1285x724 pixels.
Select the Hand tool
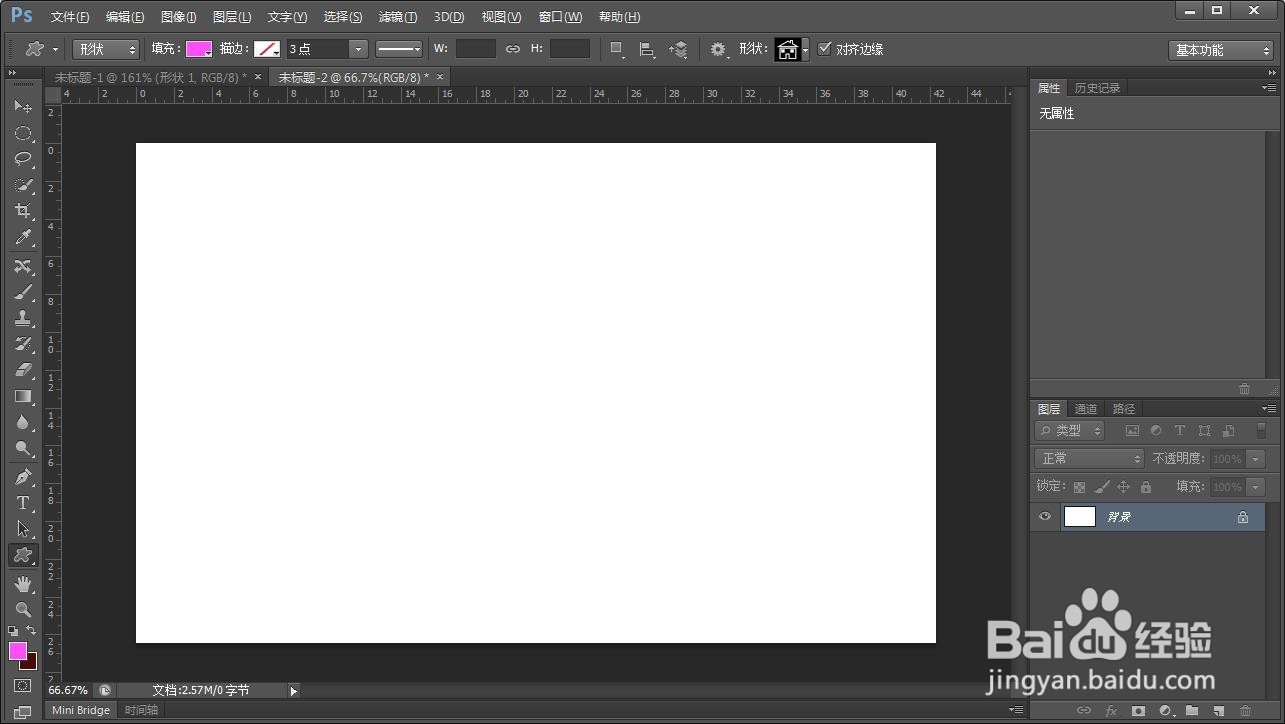(x=23, y=583)
